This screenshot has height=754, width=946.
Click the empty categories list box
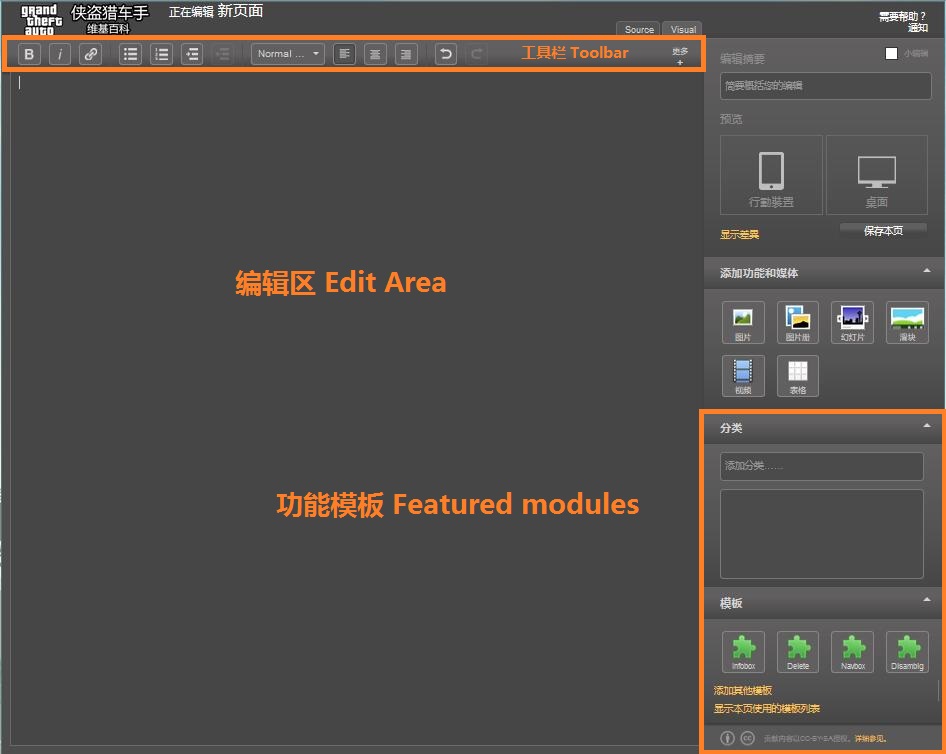822,534
